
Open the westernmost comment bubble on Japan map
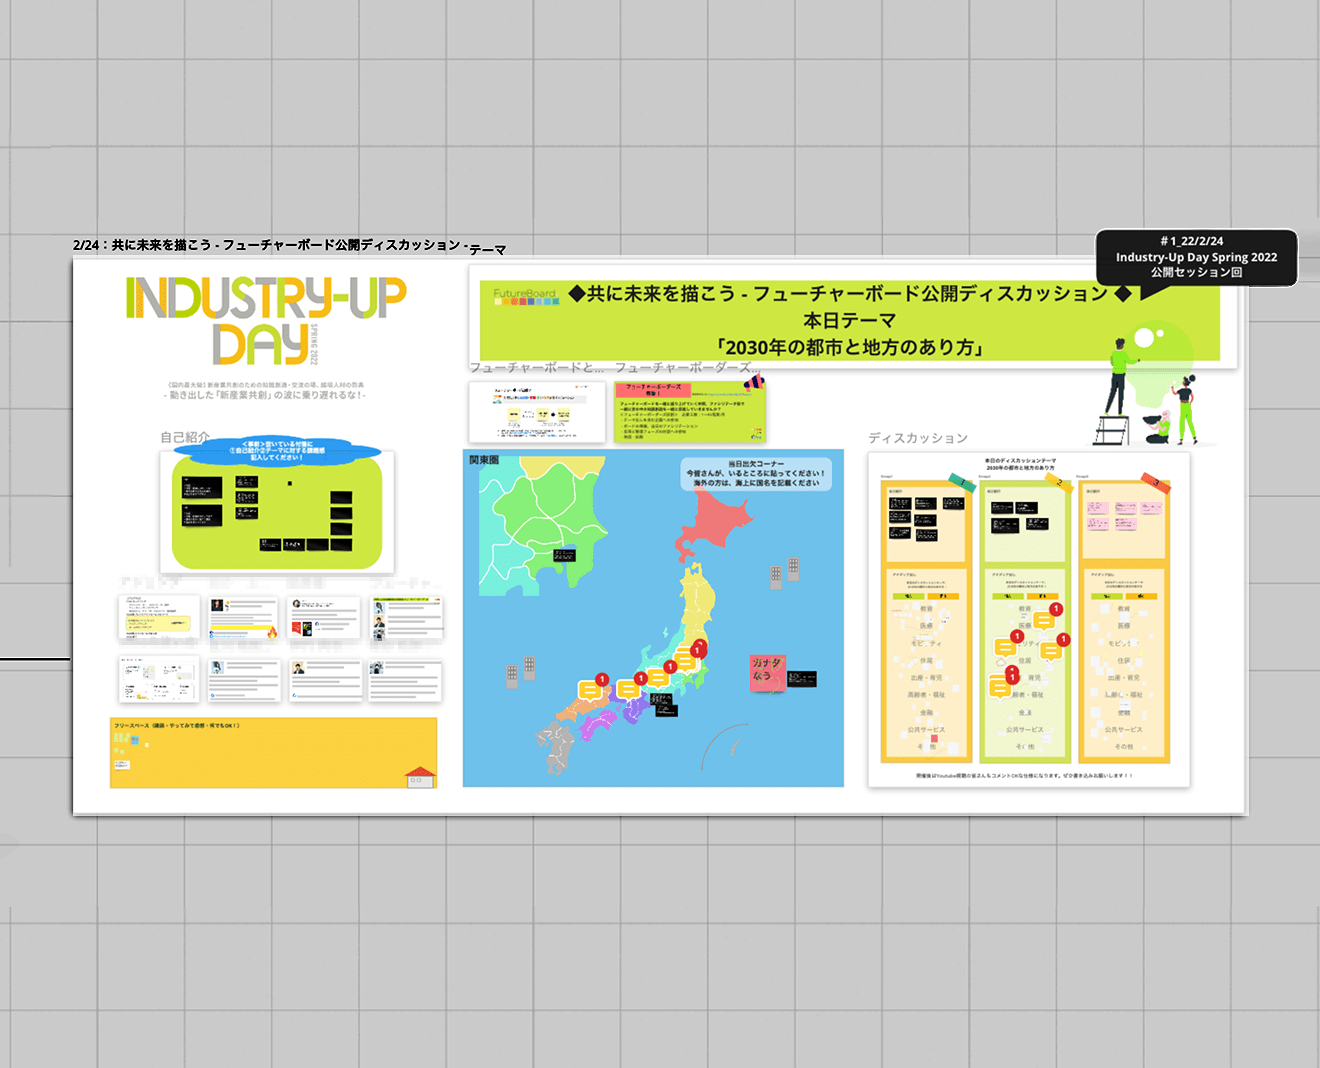pyautogui.click(x=591, y=690)
